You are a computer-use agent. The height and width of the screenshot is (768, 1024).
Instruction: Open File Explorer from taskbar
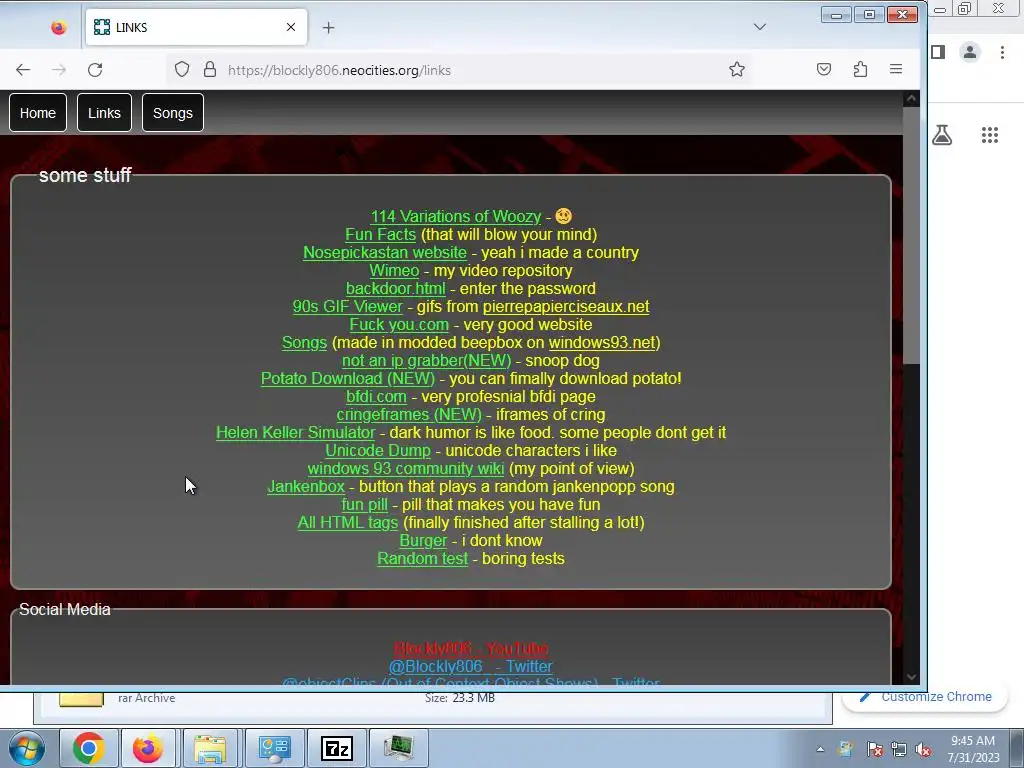(210, 748)
